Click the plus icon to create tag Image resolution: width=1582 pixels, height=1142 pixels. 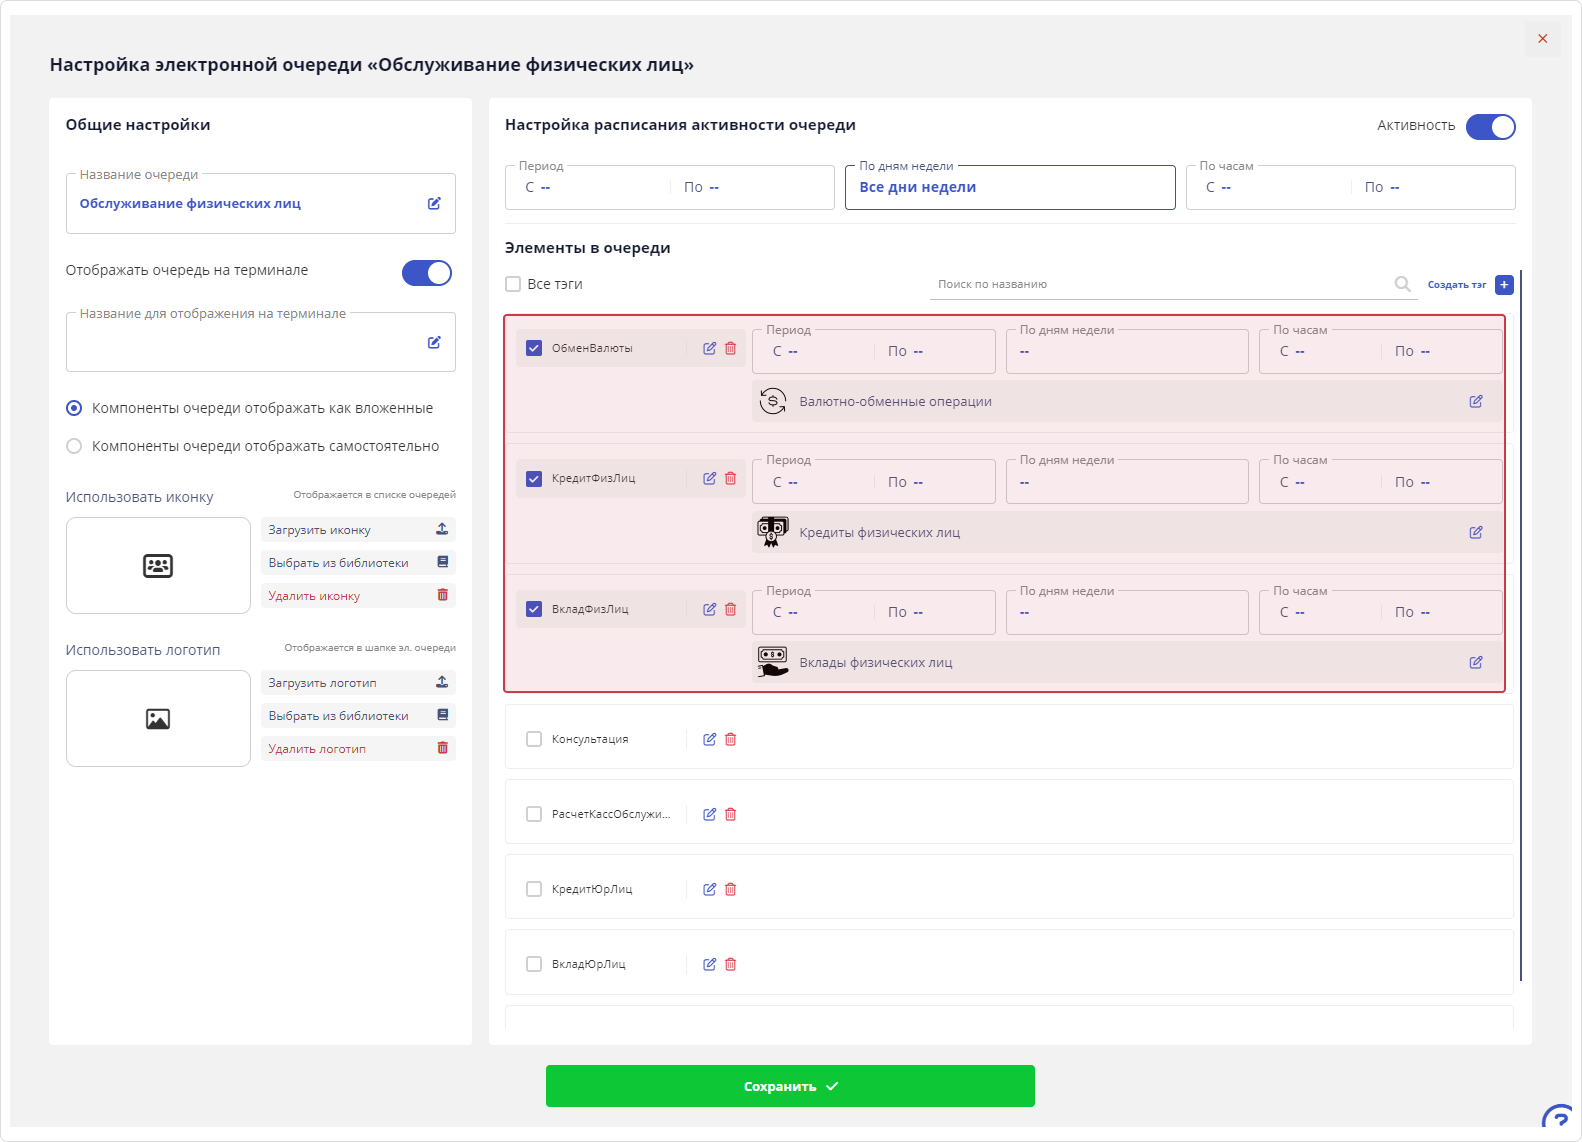click(1504, 285)
